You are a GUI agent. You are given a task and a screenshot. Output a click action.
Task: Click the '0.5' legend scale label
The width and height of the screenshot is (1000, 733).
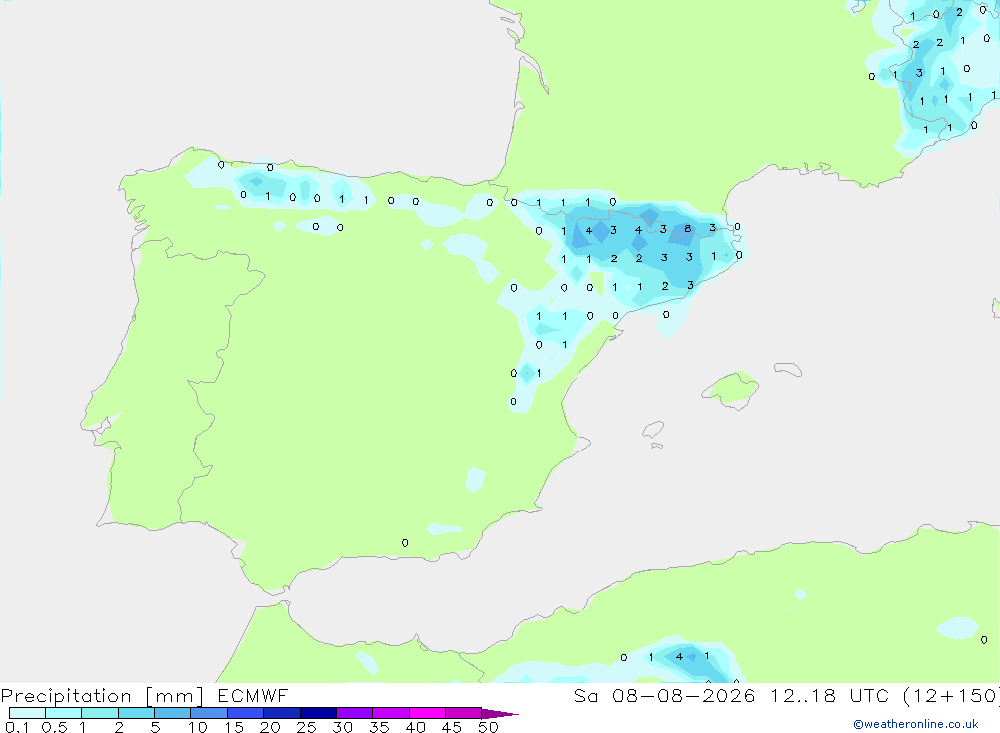click(54, 727)
